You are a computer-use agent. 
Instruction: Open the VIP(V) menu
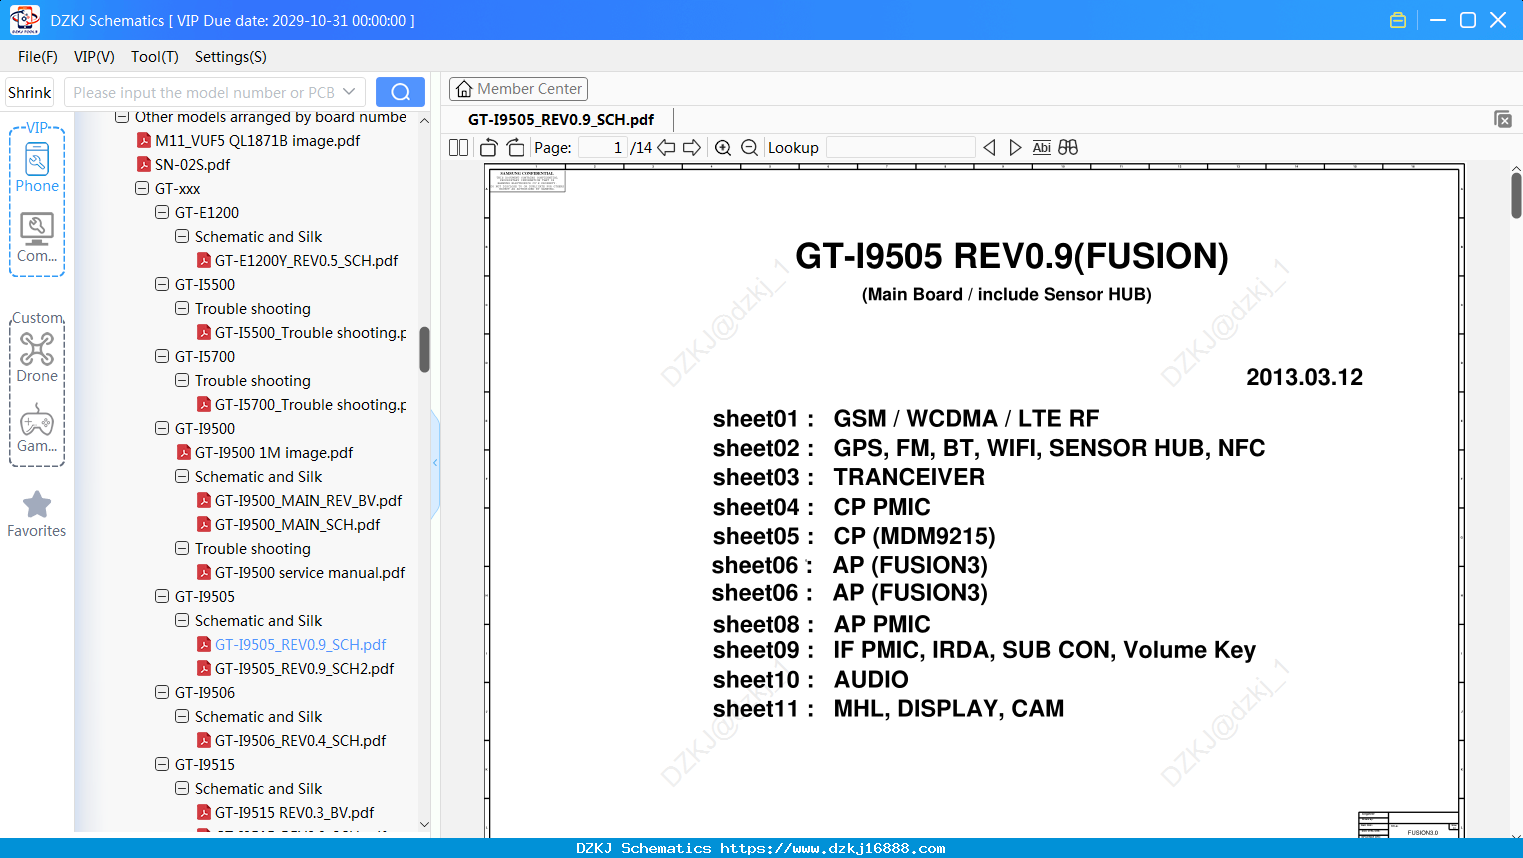94,57
